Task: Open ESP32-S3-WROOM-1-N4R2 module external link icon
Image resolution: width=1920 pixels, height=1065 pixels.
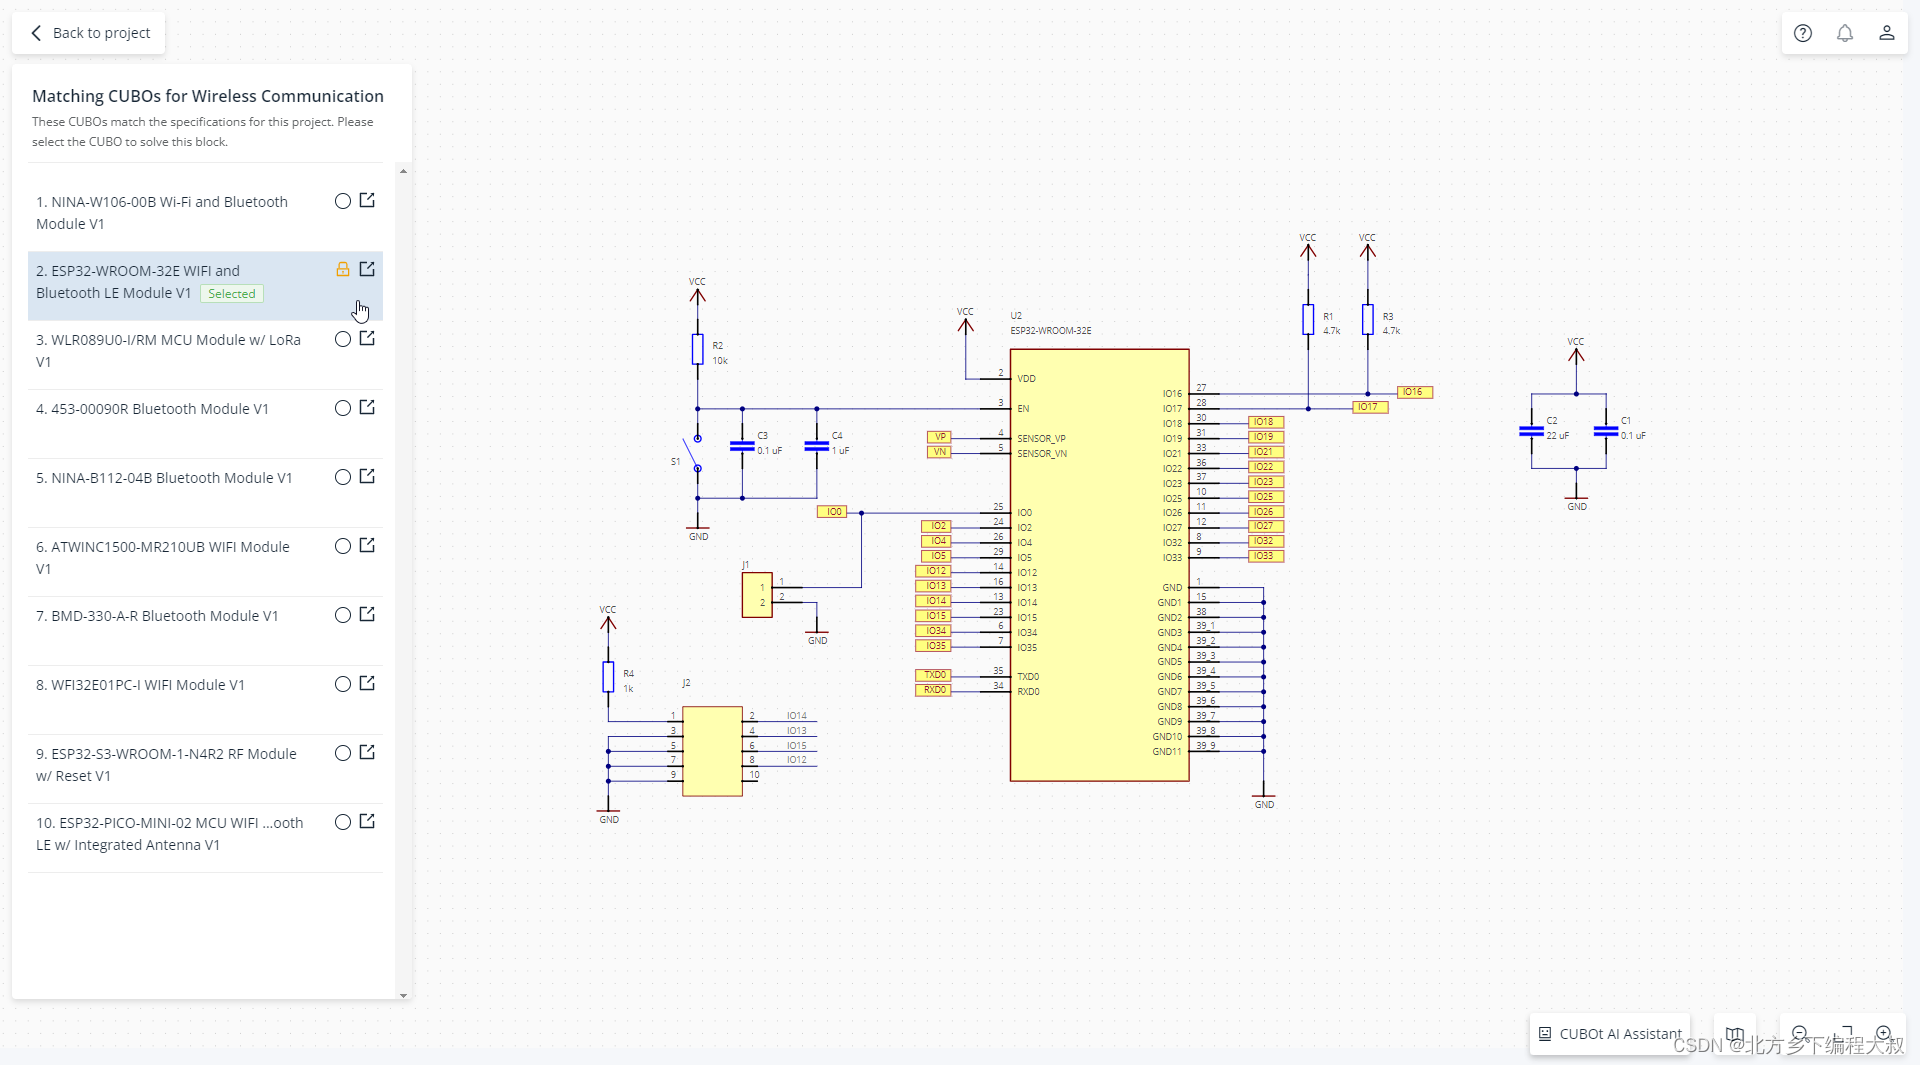Action: (367, 752)
